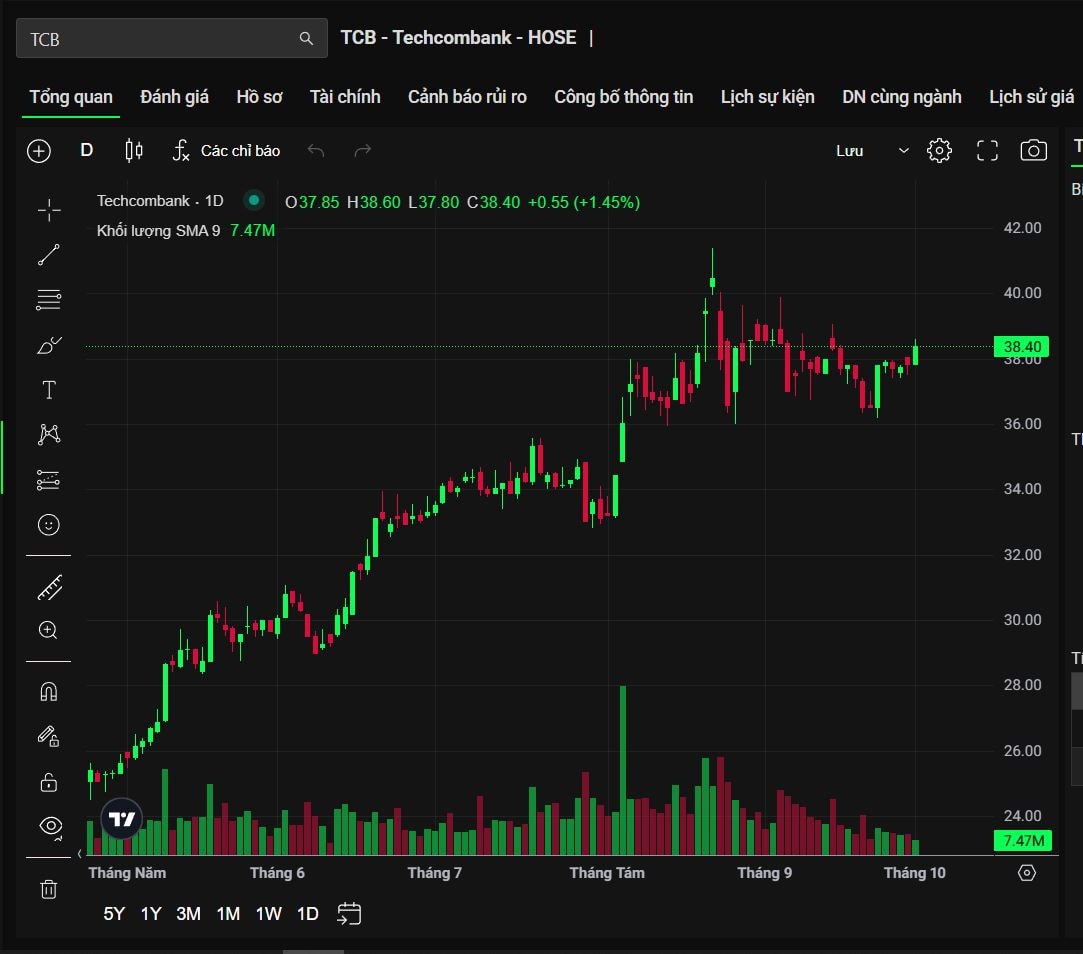Open the Các chỉ báo indicators button
Image resolution: width=1083 pixels, height=954 pixels.
pyautogui.click(x=227, y=151)
